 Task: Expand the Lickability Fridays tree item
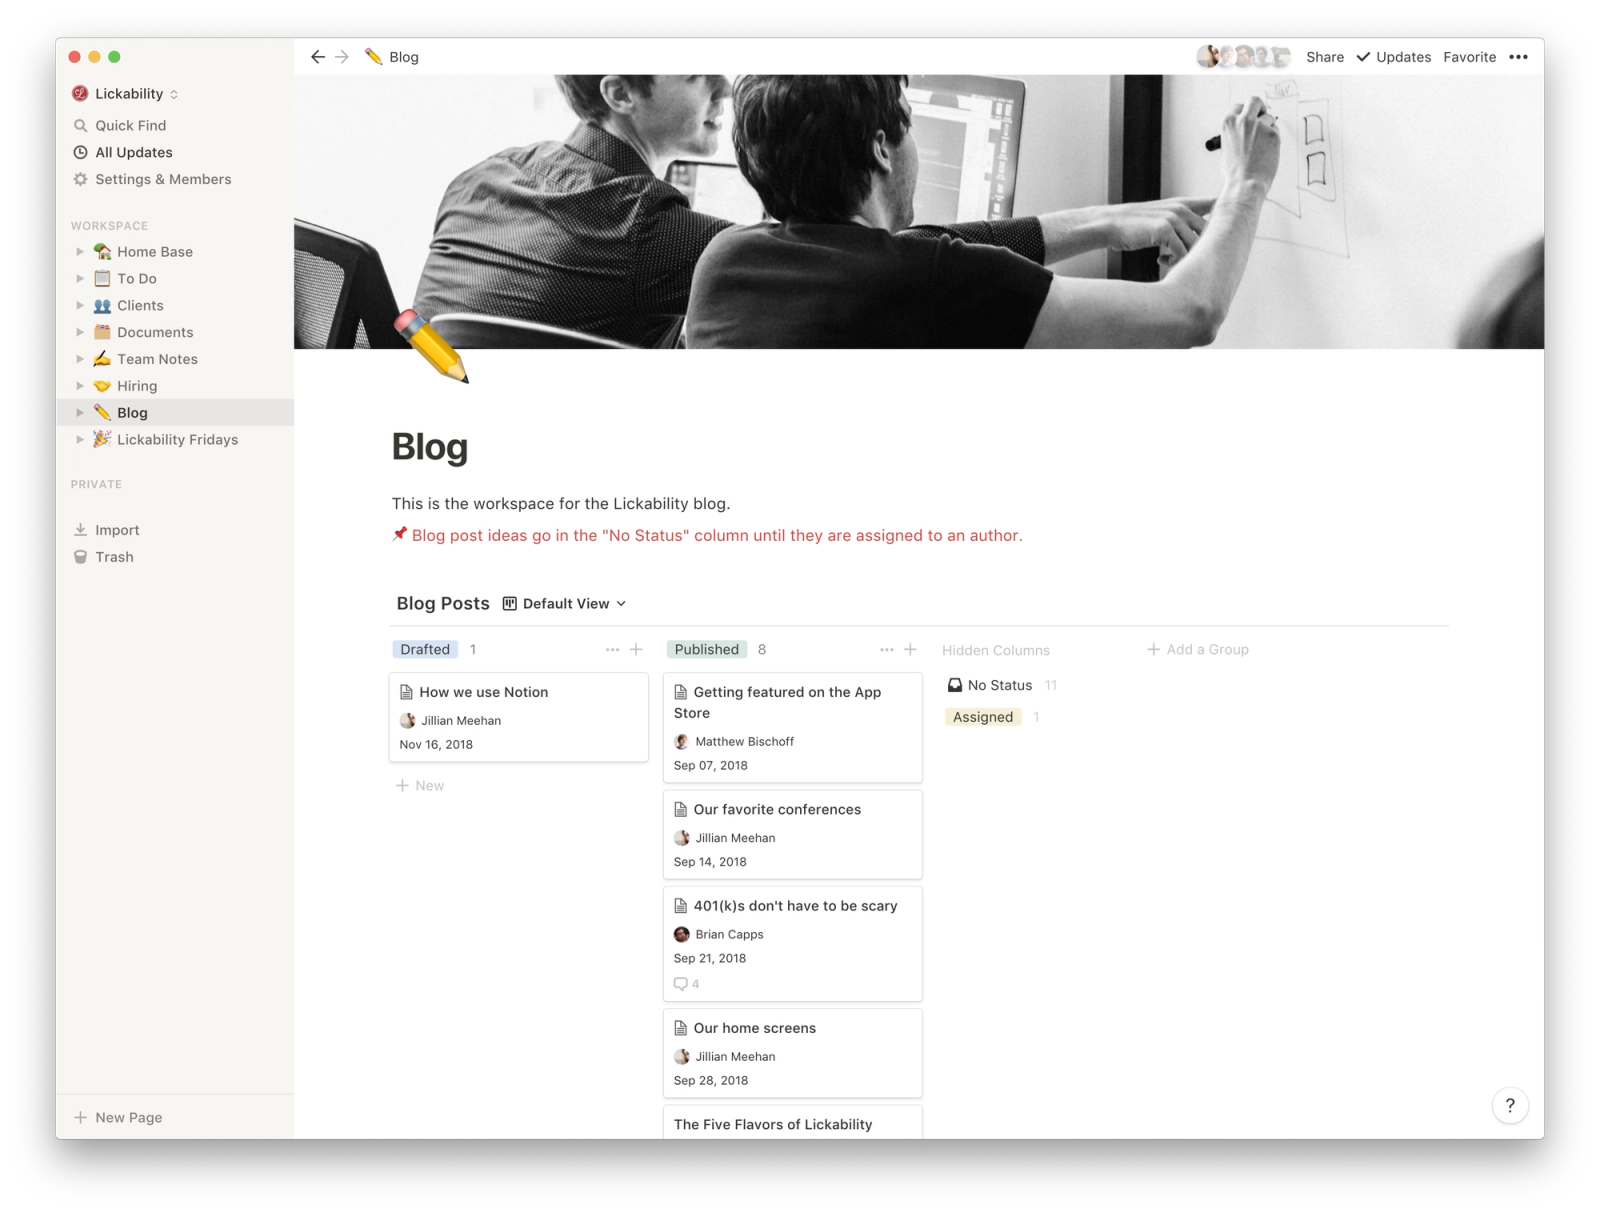(80, 440)
